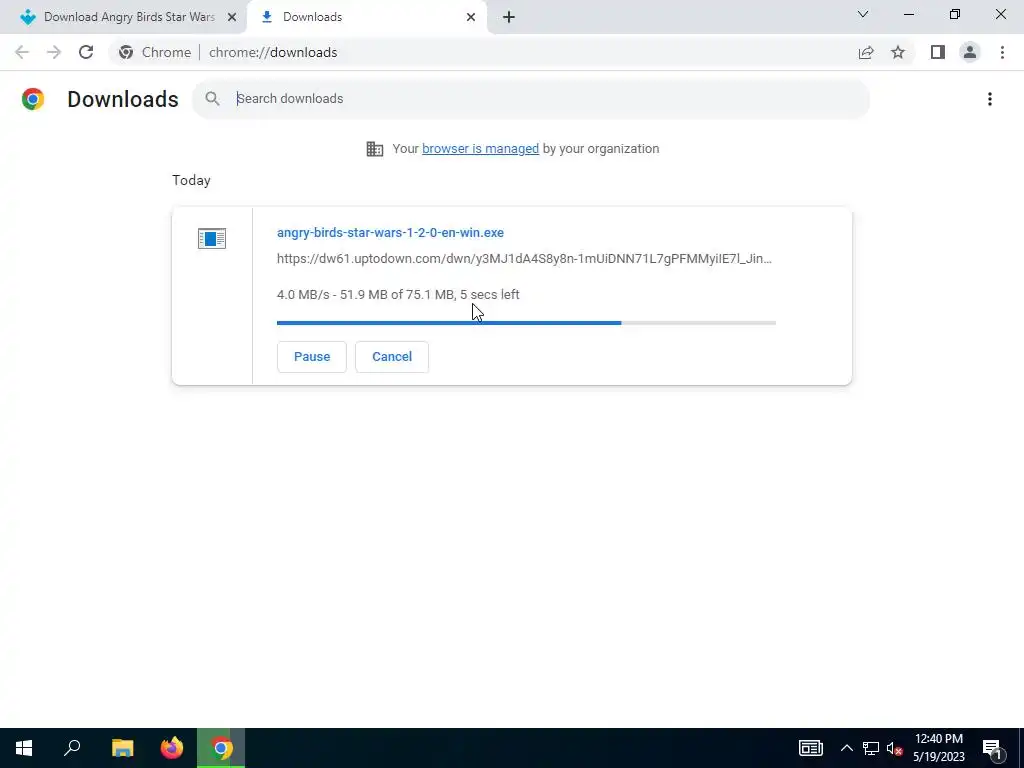Open Chrome's three-dot main menu
Image resolution: width=1024 pixels, height=768 pixels.
(x=1002, y=52)
